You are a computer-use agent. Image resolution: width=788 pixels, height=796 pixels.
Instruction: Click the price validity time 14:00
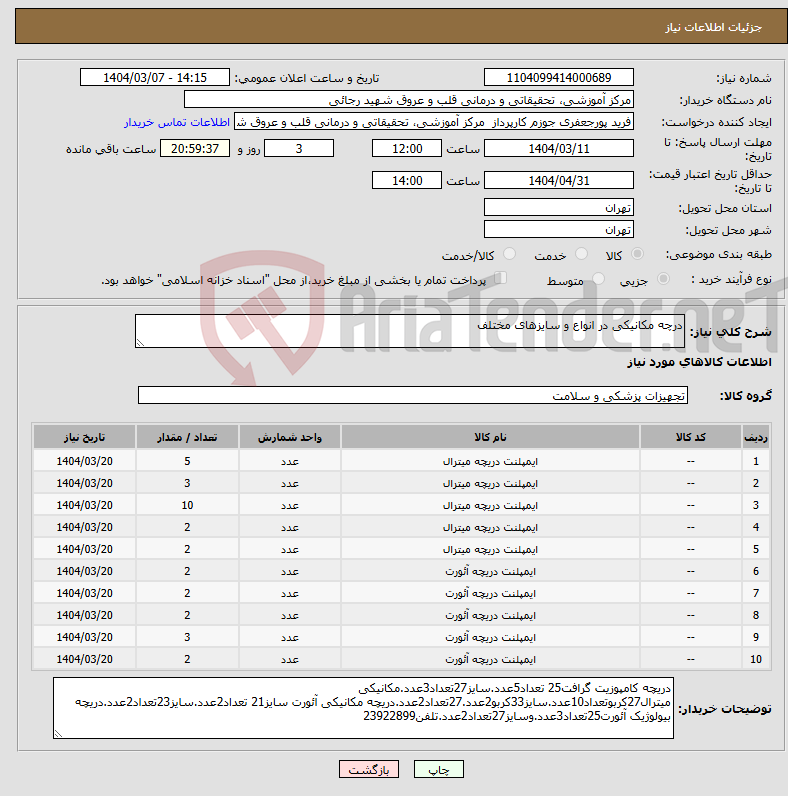click(x=407, y=181)
